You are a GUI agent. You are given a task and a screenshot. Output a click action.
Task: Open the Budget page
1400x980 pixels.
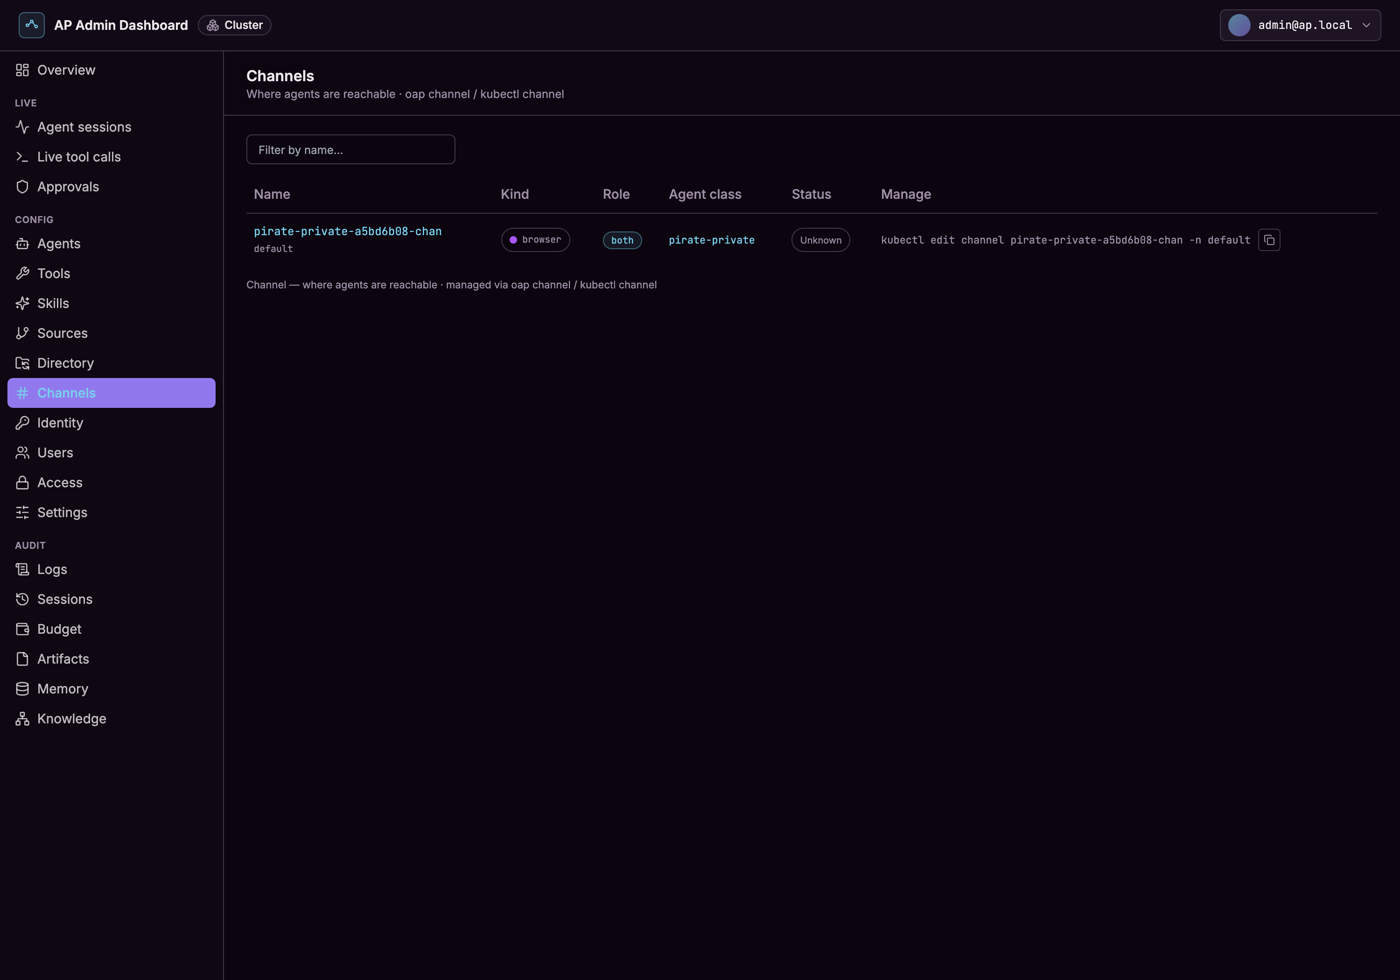pyautogui.click(x=111, y=630)
